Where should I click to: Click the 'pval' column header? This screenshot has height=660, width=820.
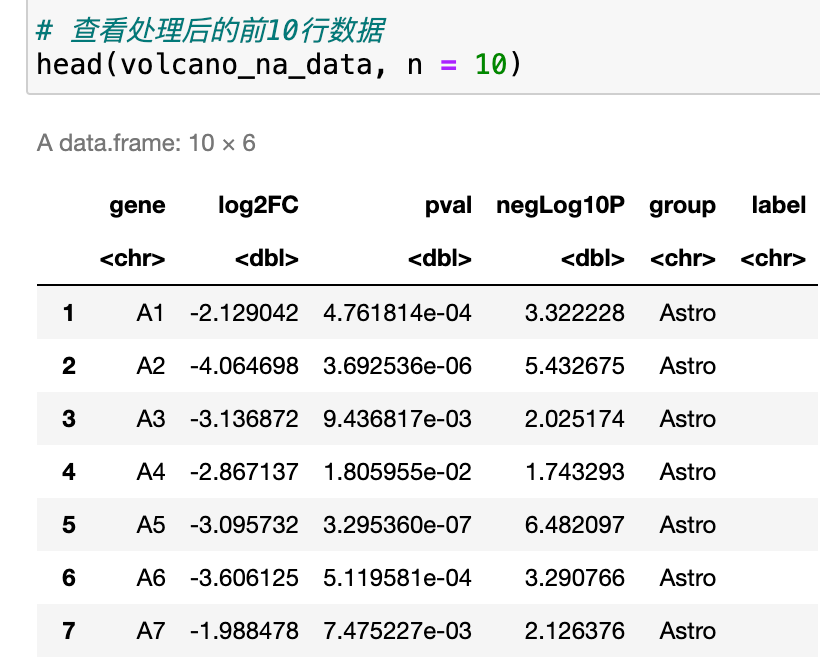click(x=448, y=205)
